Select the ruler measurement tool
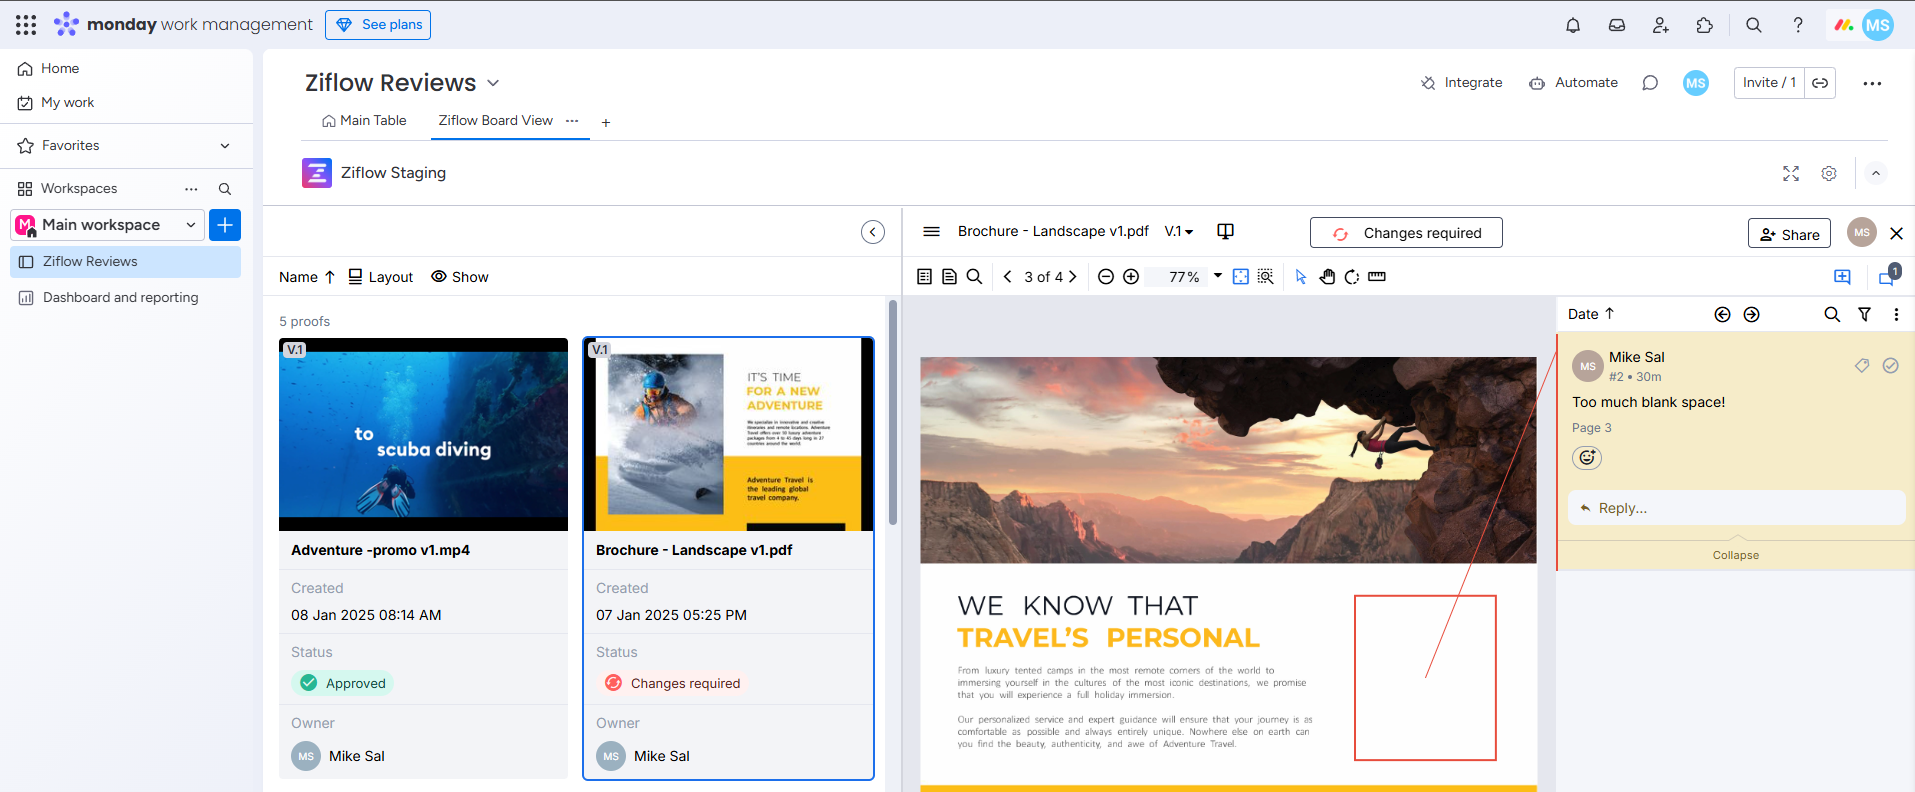 coord(1377,277)
